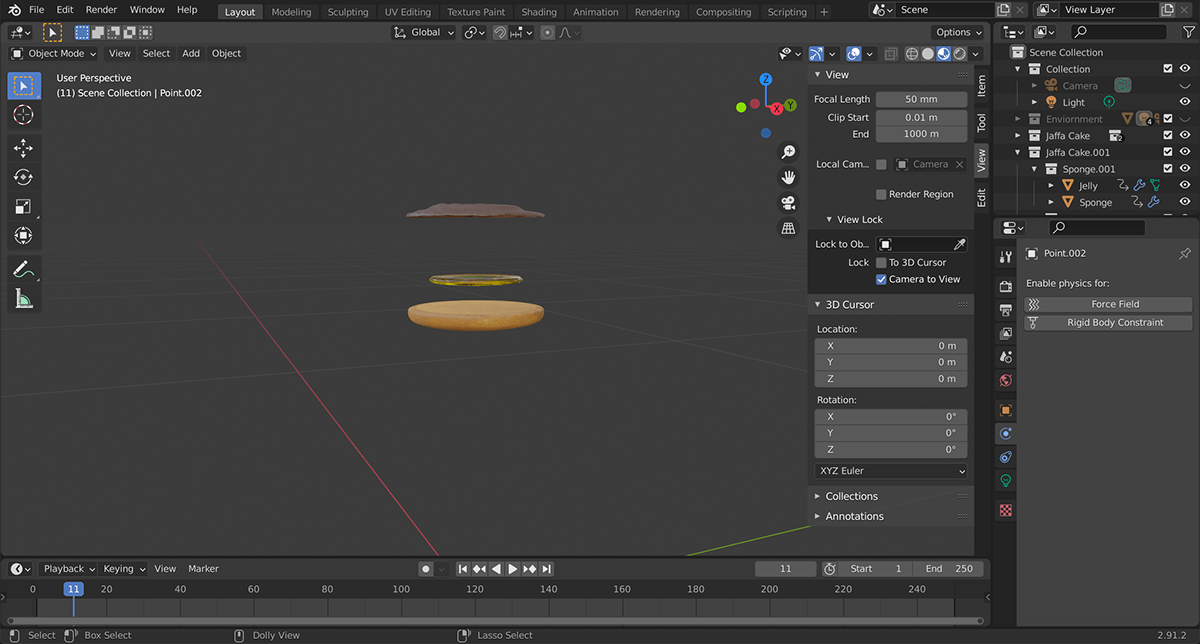
Task: Switch to the Item sidebar tab
Action: click(x=982, y=86)
